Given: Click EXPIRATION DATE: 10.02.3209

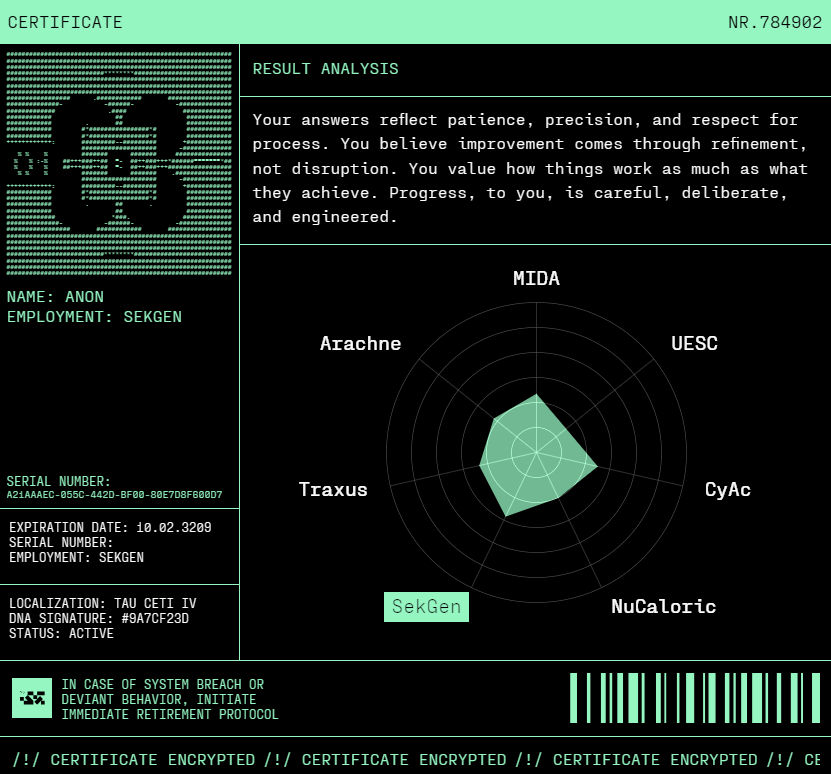Looking at the screenshot, I should [110, 527].
